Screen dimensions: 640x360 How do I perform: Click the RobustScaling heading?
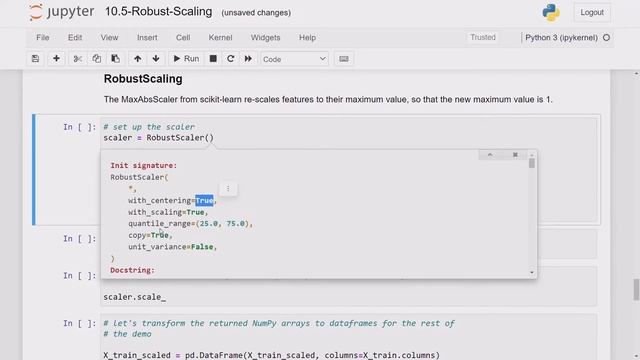[143, 79]
